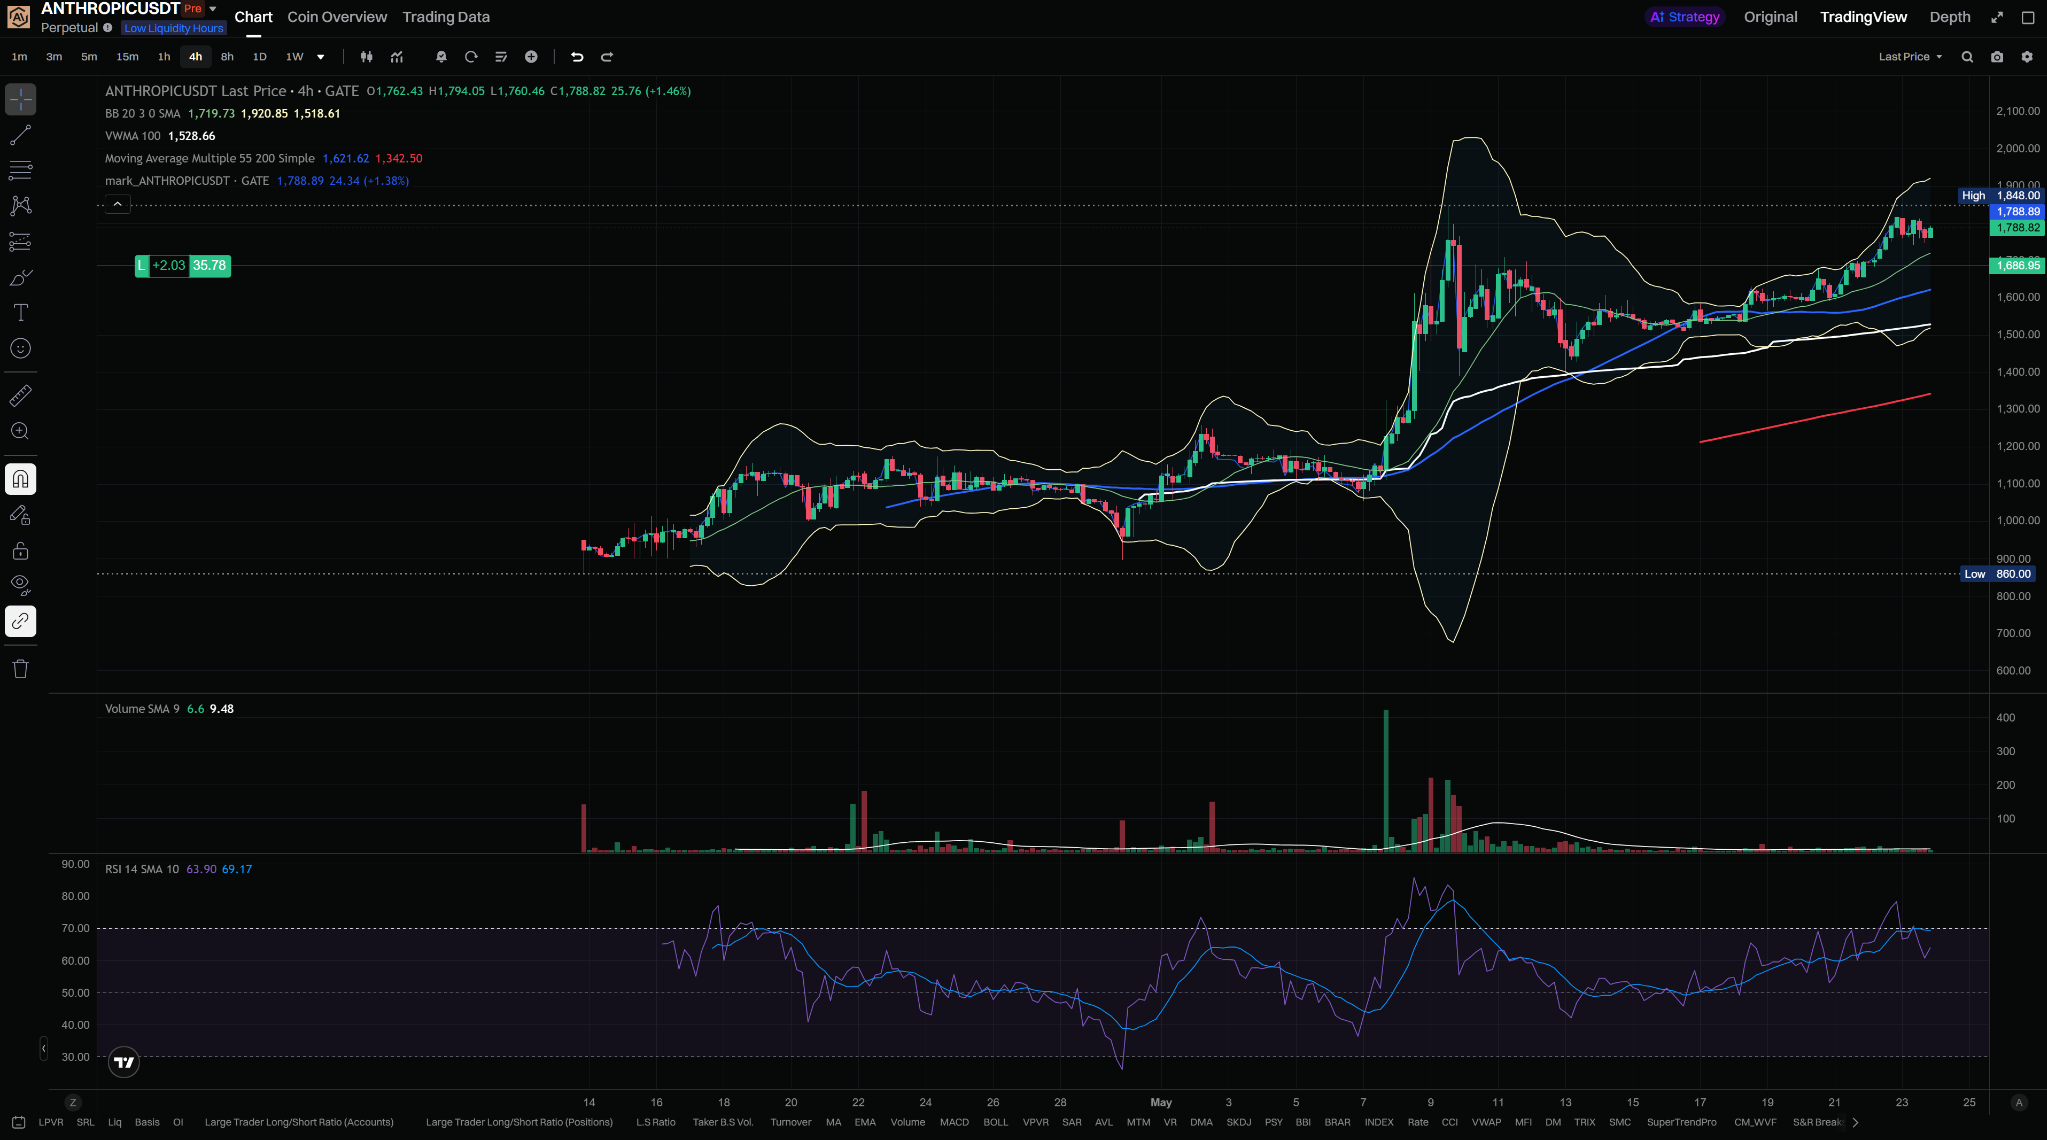This screenshot has width=2047, height=1140.
Task: Switch to Depth chart view
Action: point(1950,17)
